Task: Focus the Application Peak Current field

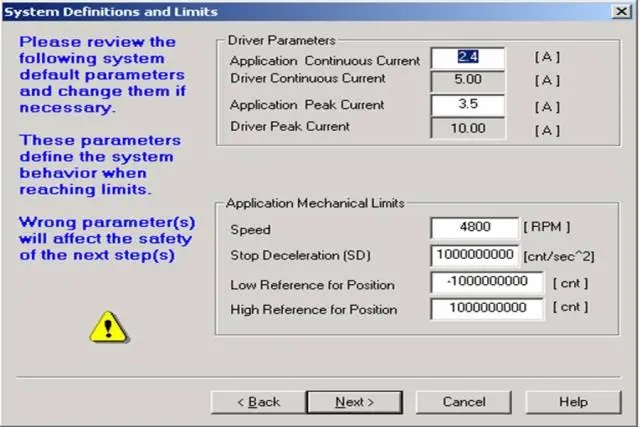Action: point(468,106)
